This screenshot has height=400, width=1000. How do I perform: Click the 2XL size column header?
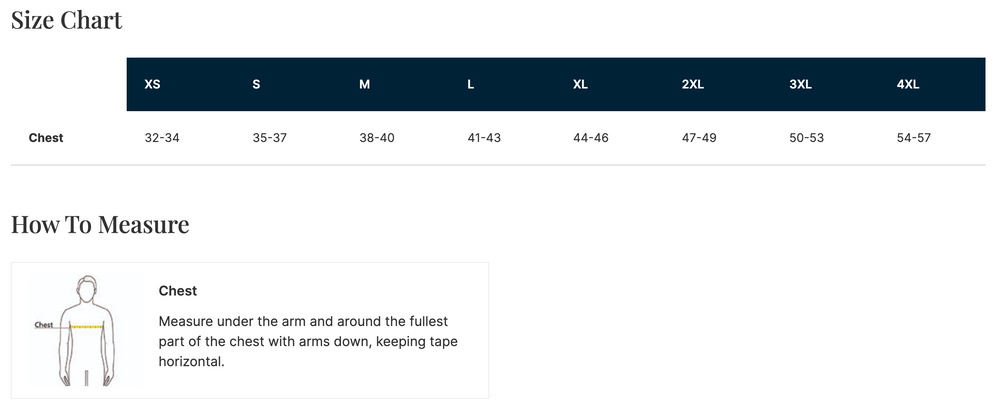click(693, 85)
